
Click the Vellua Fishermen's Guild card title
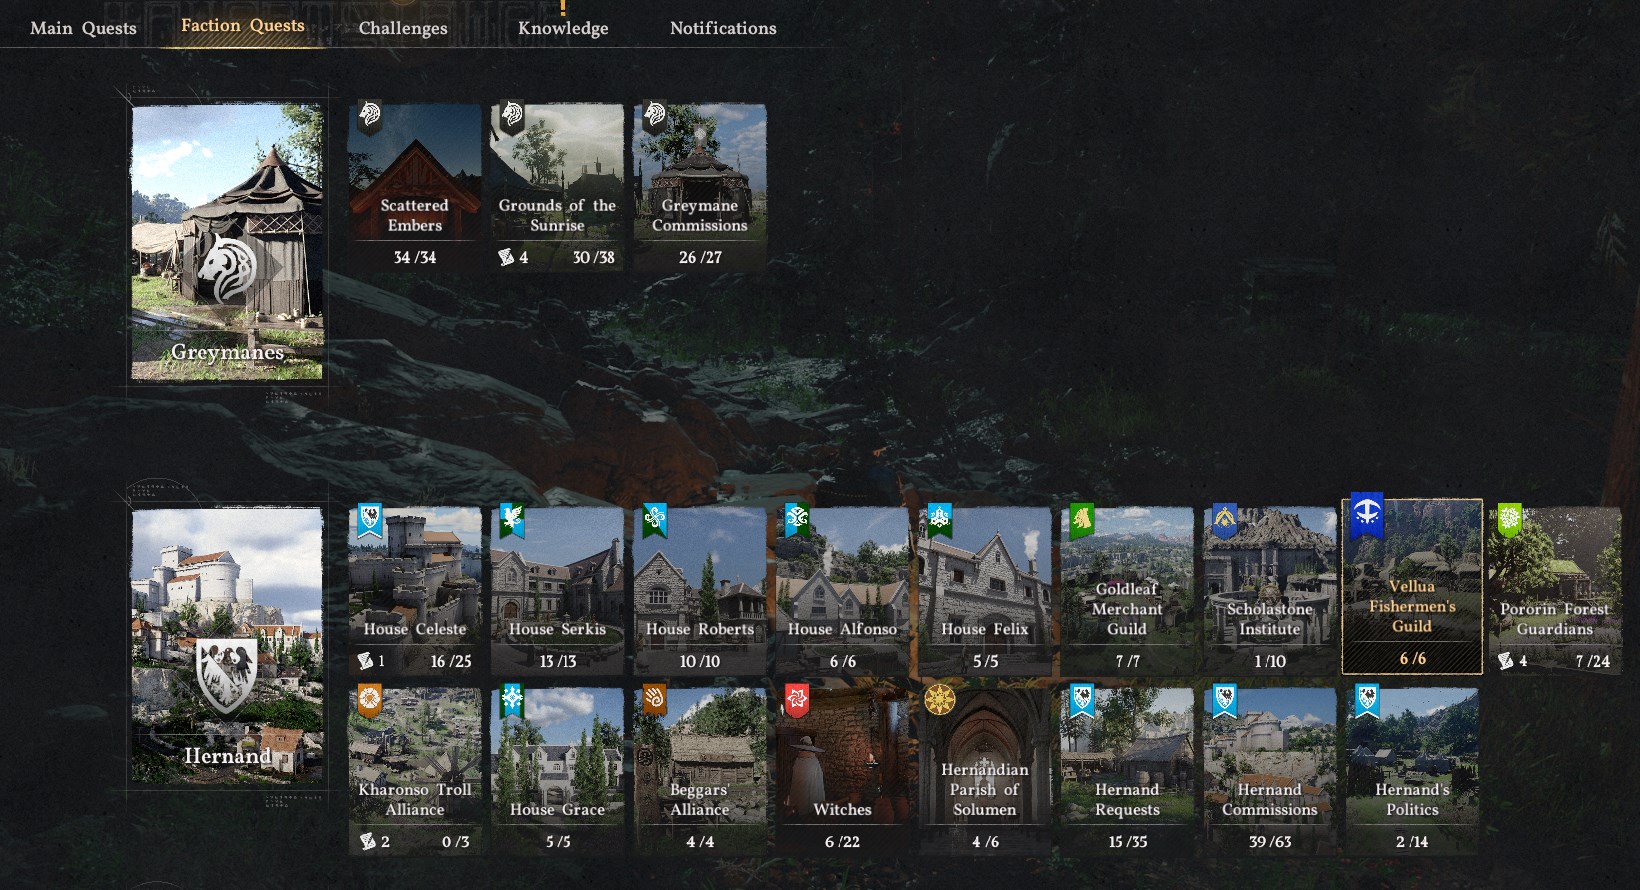1412,606
